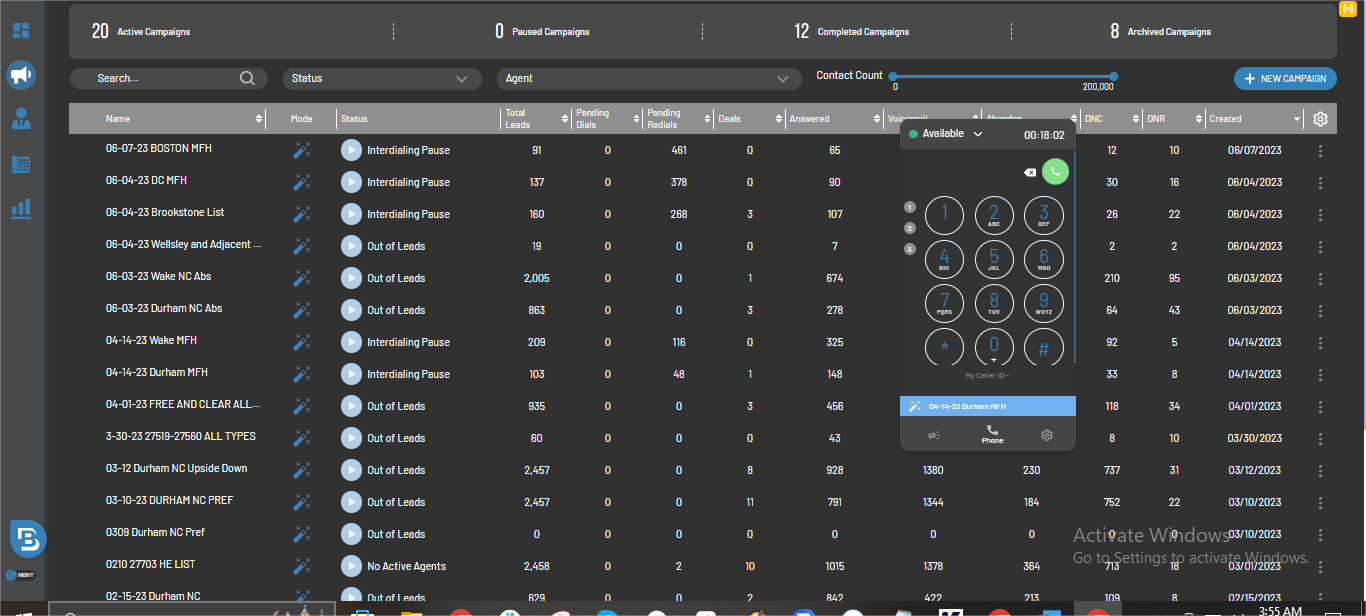Sort table by Name column

(x=260, y=119)
